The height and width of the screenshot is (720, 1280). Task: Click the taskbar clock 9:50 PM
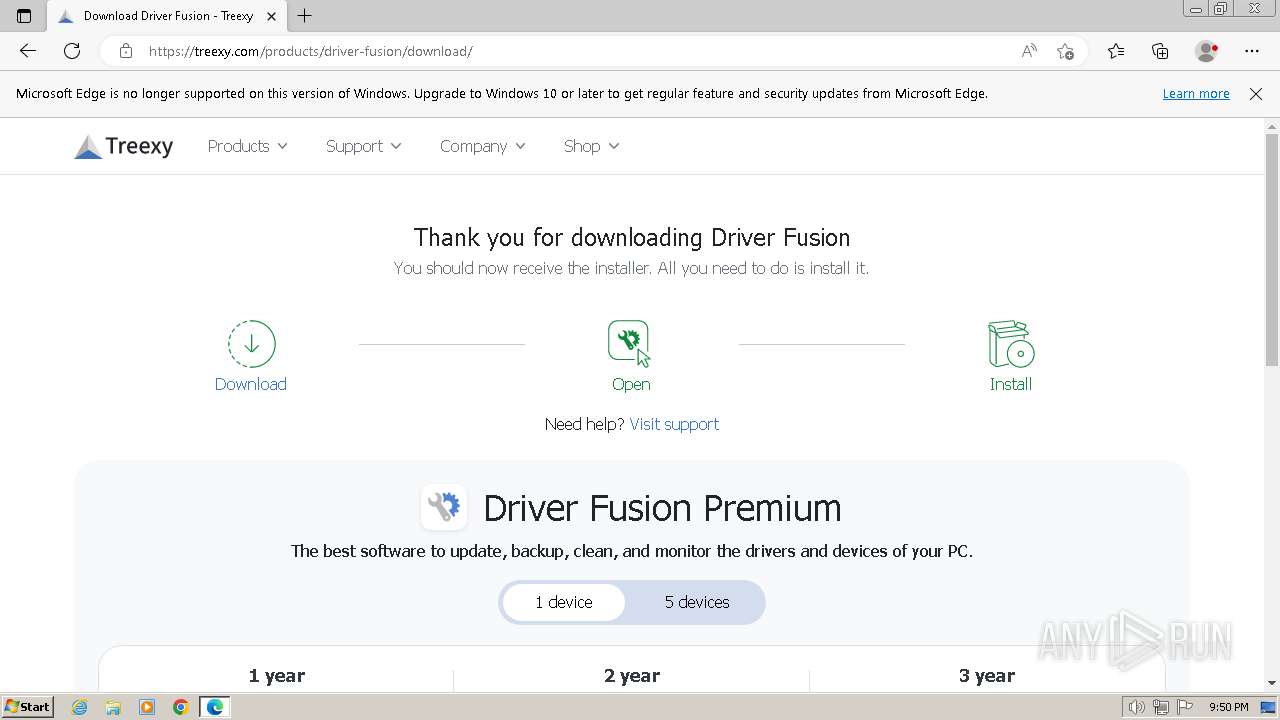pos(1229,707)
